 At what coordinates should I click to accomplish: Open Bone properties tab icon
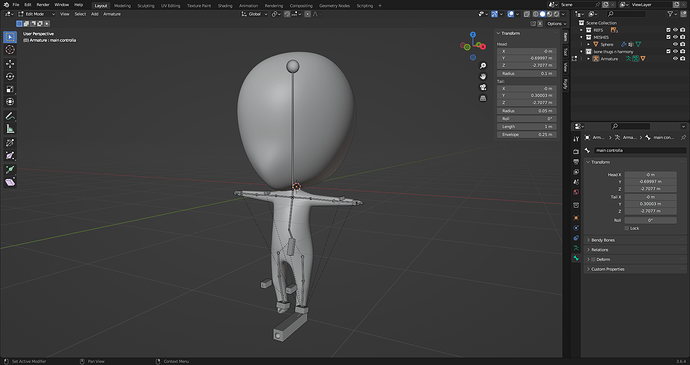tap(576, 258)
